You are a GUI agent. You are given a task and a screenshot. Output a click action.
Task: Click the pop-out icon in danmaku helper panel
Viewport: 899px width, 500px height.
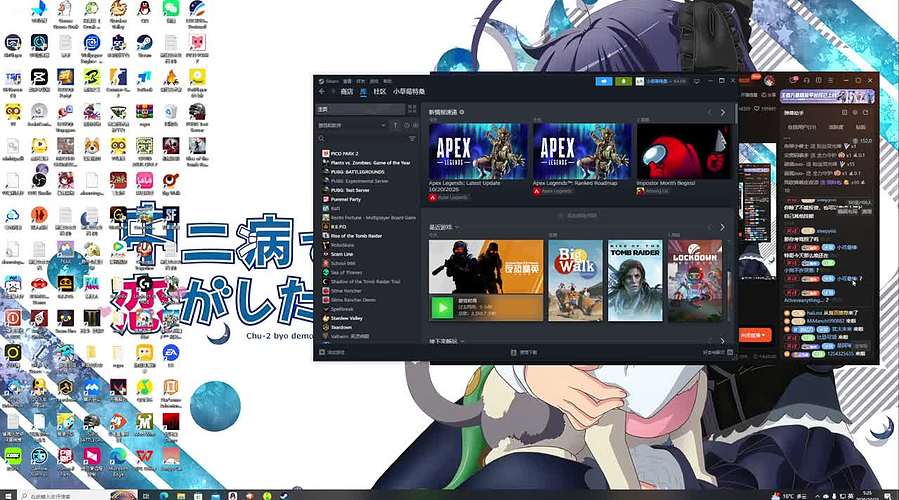click(x=865, y=113)
